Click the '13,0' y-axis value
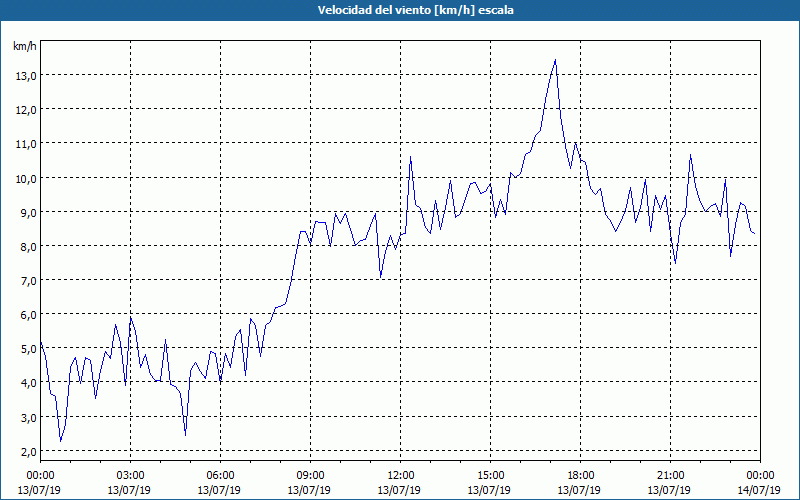The height and width of the screenshot is (500, 800). click(27, 76)
